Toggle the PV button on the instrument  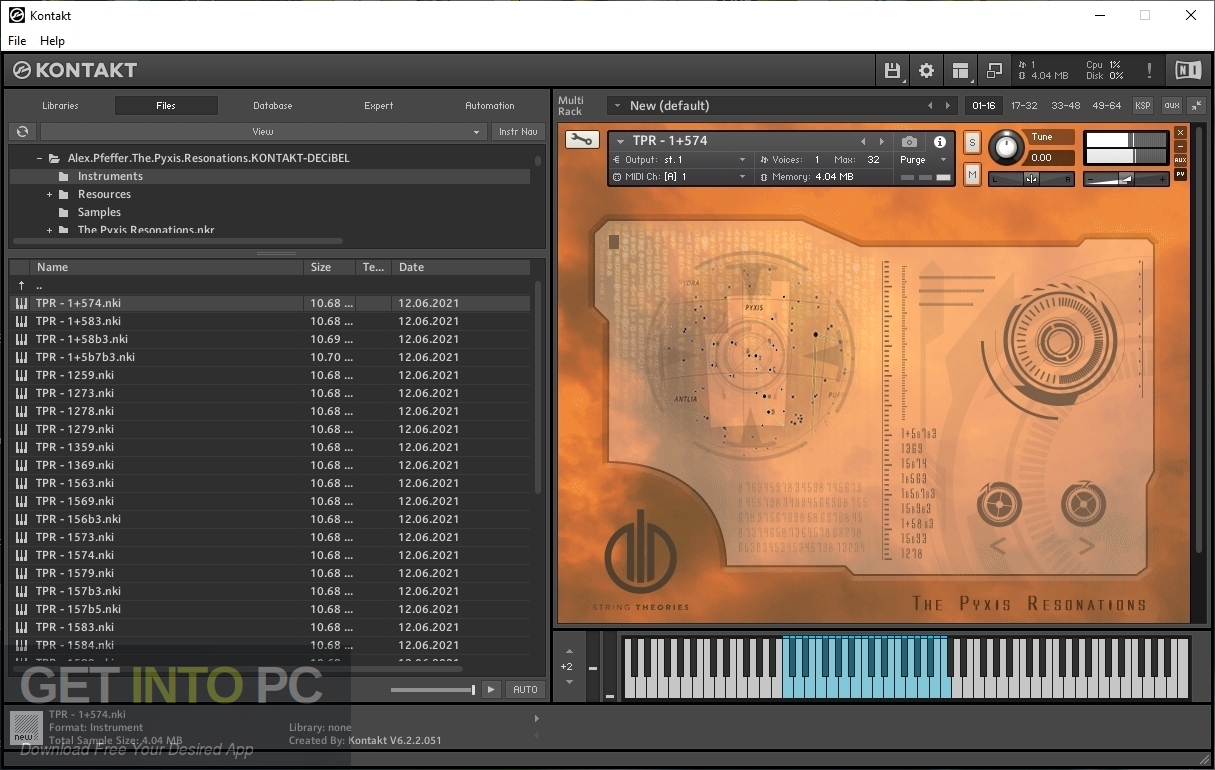(x=1180, y=174)
